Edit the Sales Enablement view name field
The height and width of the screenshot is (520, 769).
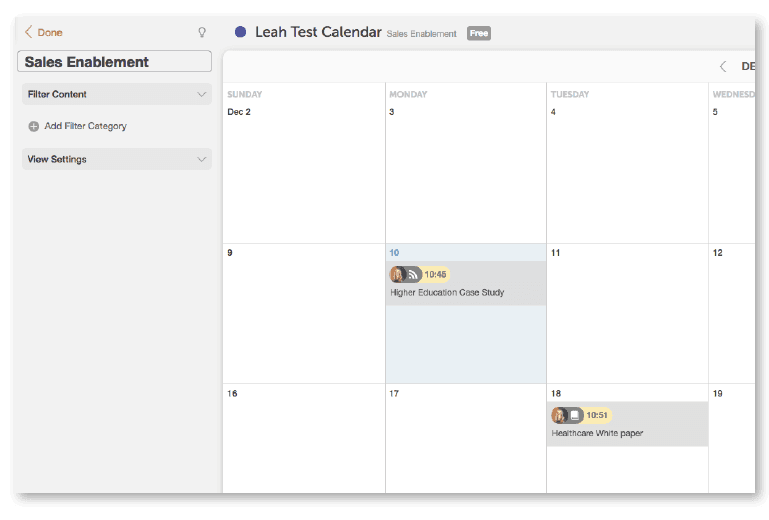tap(114, 62)
